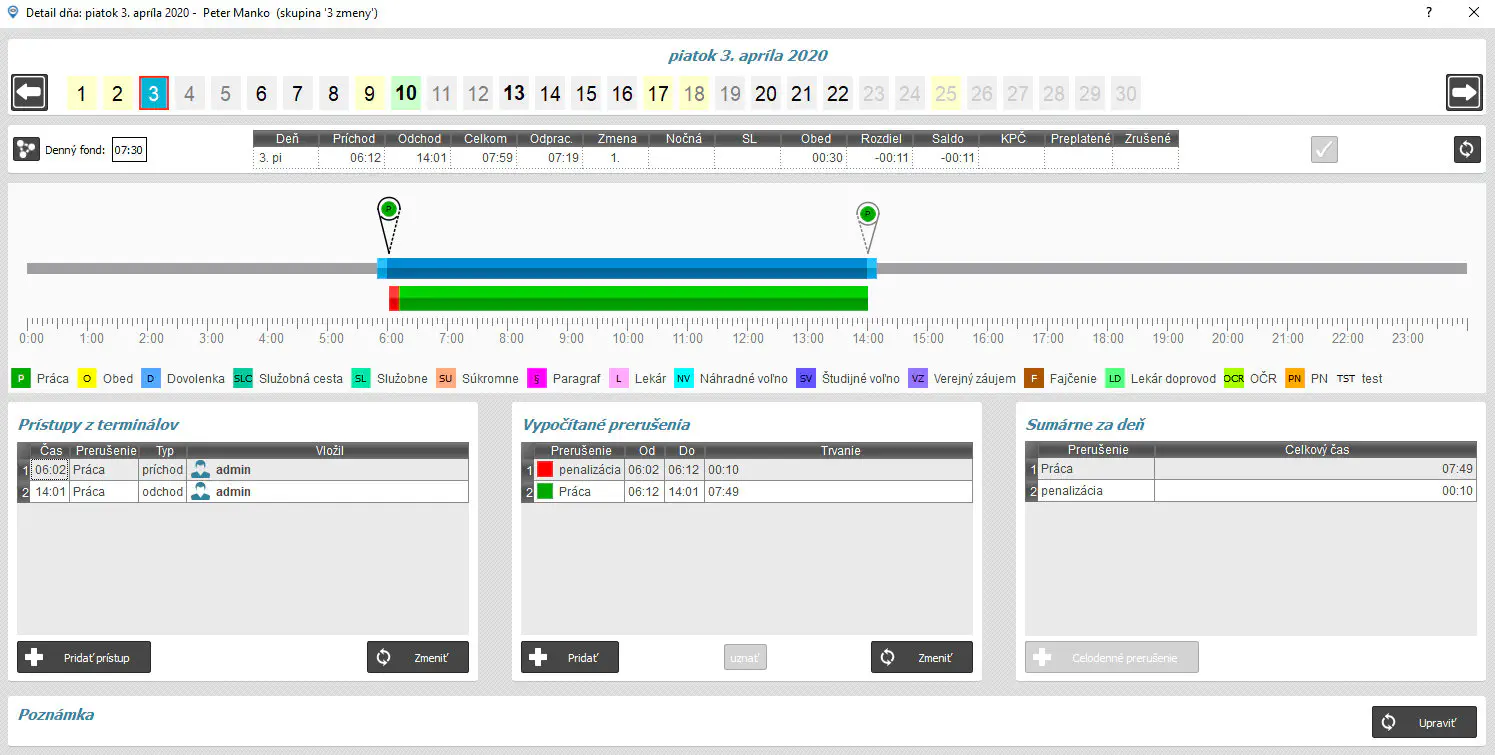Image resolution: width=1495 pixels, height=755 pixels.
Task: Select day 10 in the day strip
Action: [406, 93]
